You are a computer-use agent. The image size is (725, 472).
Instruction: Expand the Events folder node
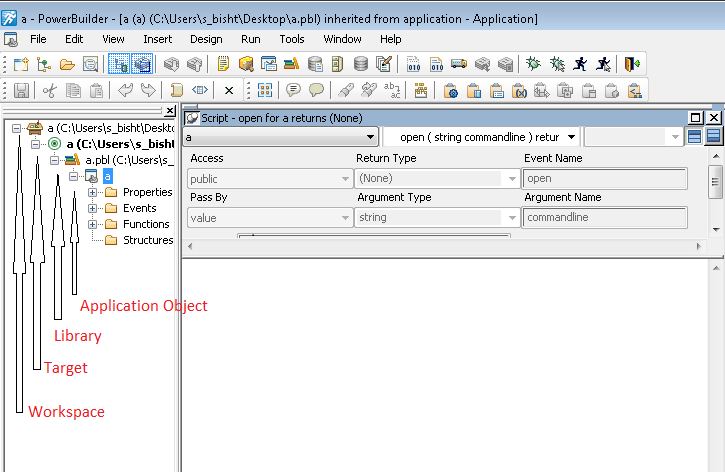click(92, 208)
